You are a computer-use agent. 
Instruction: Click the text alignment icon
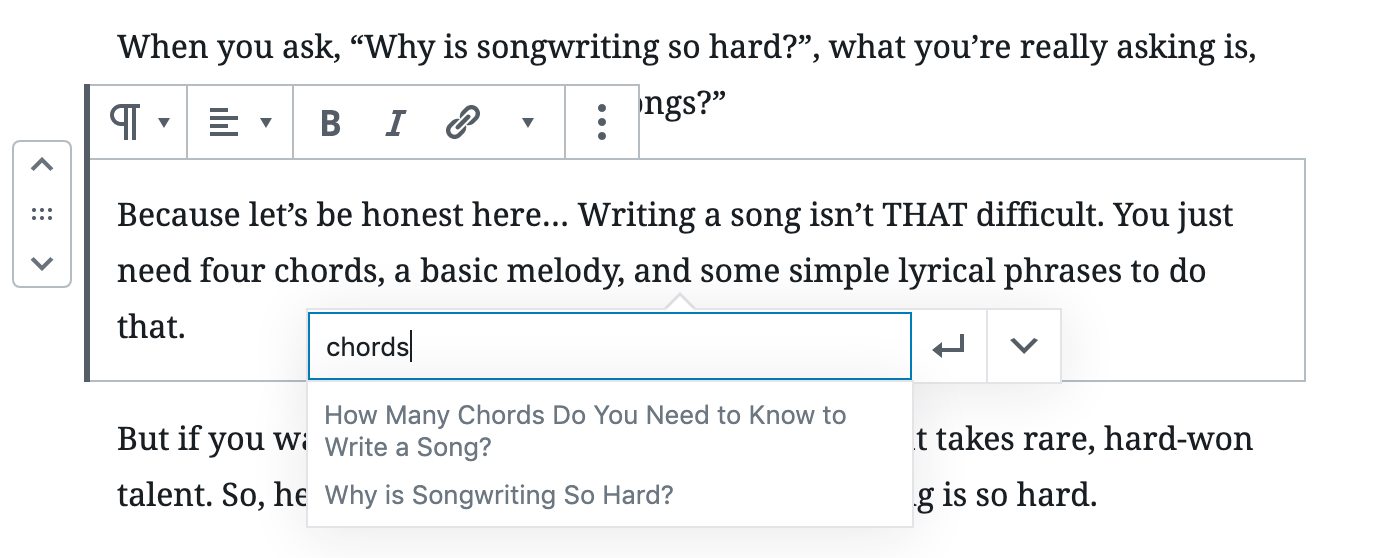(223, 123)
